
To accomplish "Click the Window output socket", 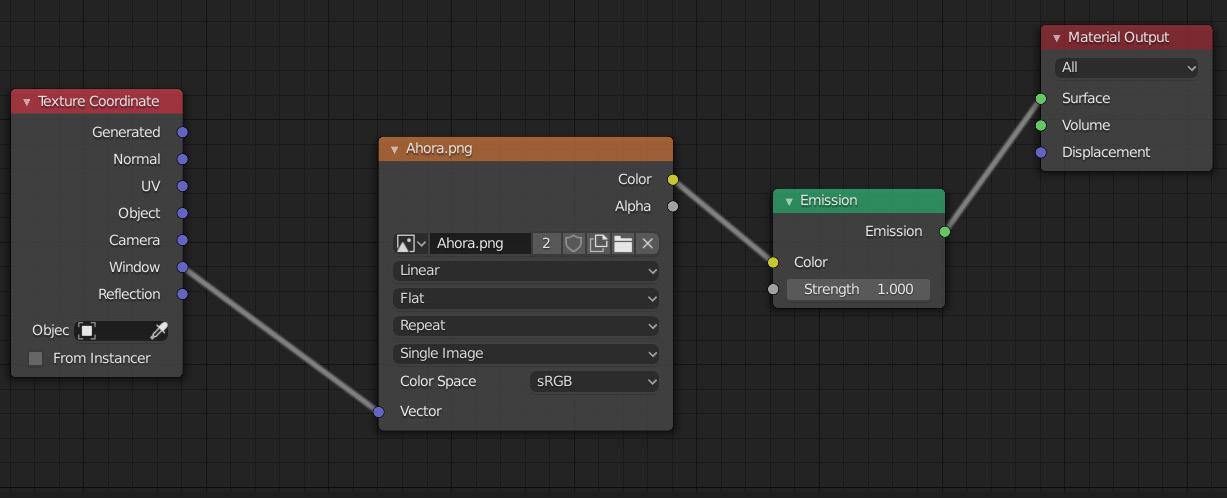I will click(182, 267).
